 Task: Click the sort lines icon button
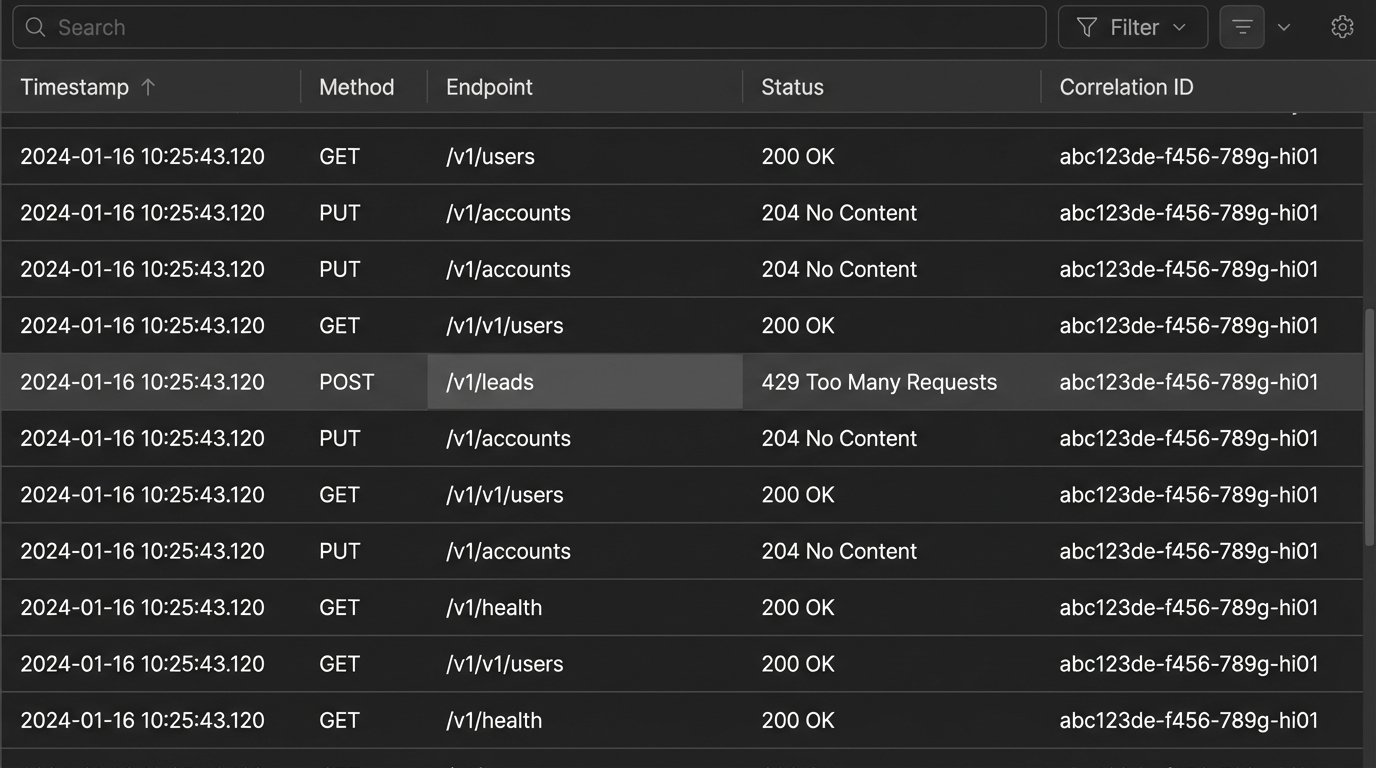click(x=1242, y=28)
